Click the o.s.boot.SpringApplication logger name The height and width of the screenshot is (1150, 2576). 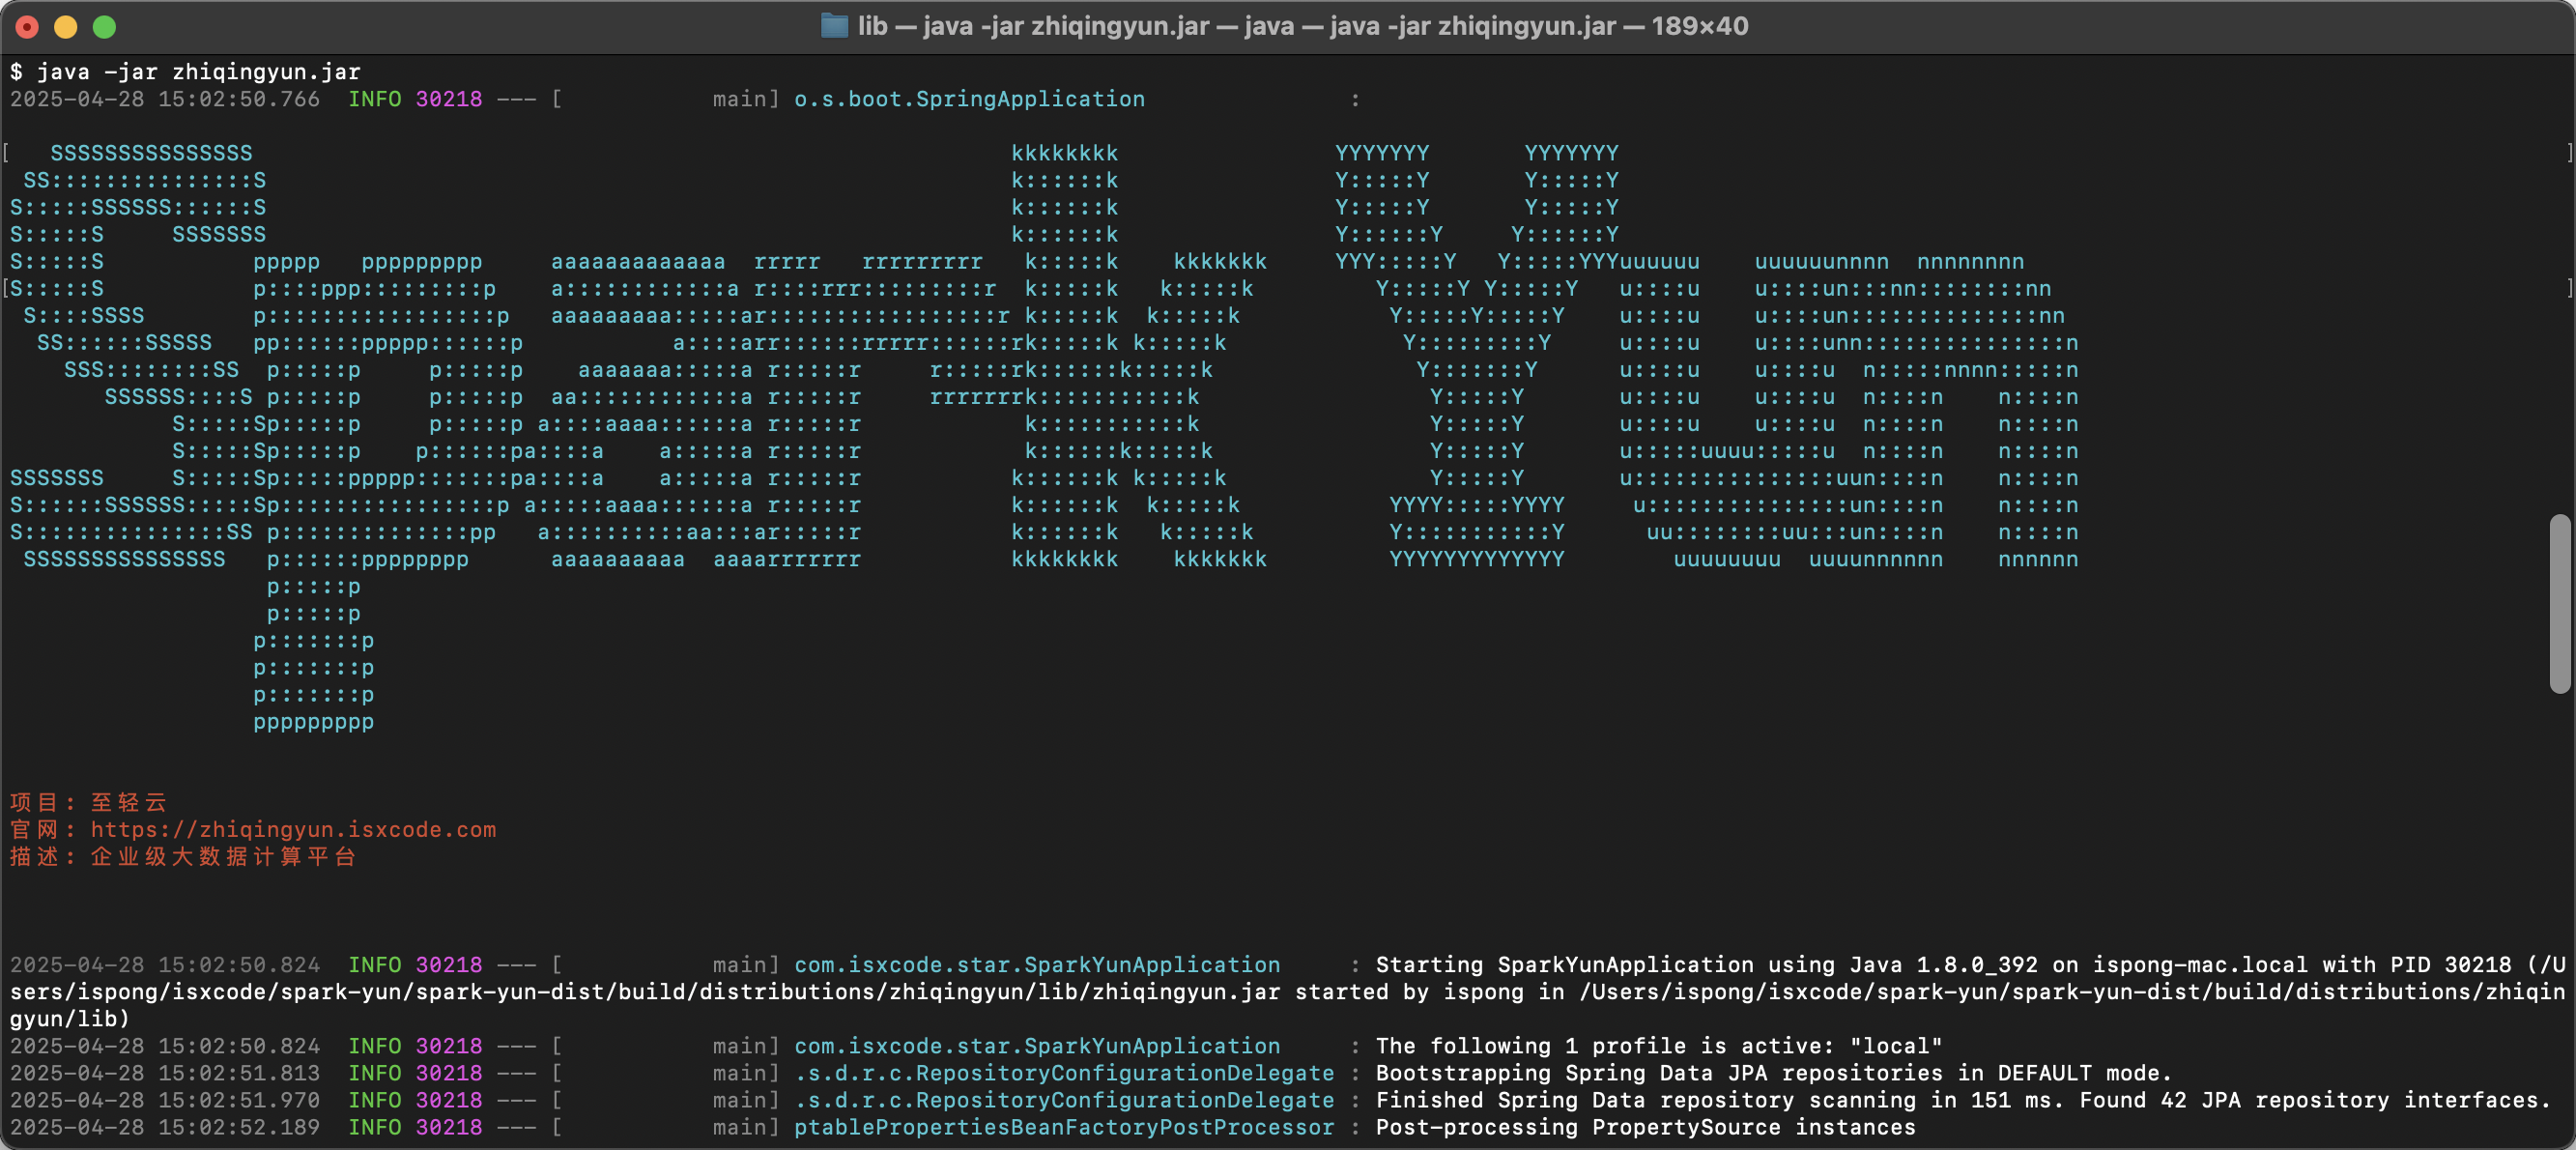(x=968, y=99)
